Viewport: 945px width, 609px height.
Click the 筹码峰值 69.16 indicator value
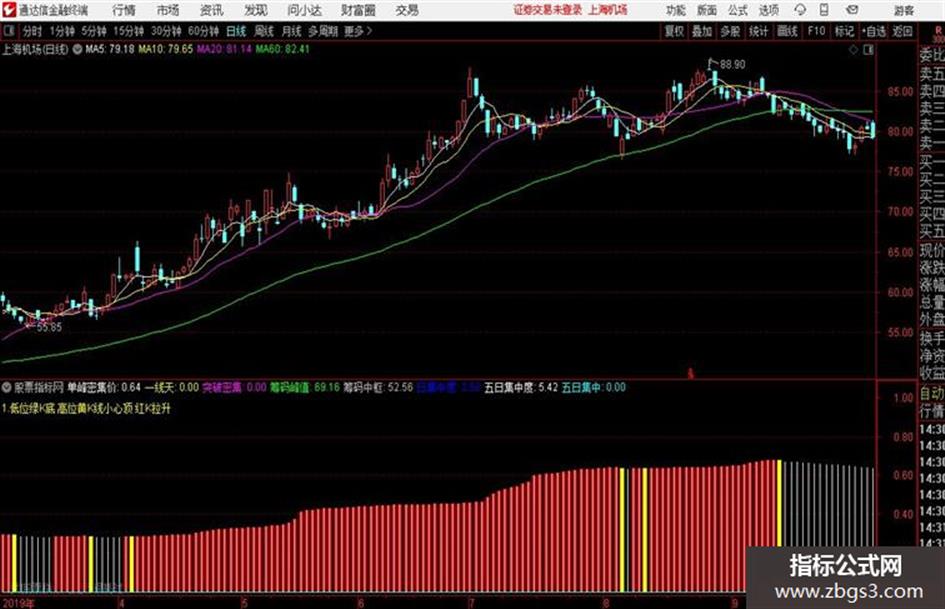point(304,387)
